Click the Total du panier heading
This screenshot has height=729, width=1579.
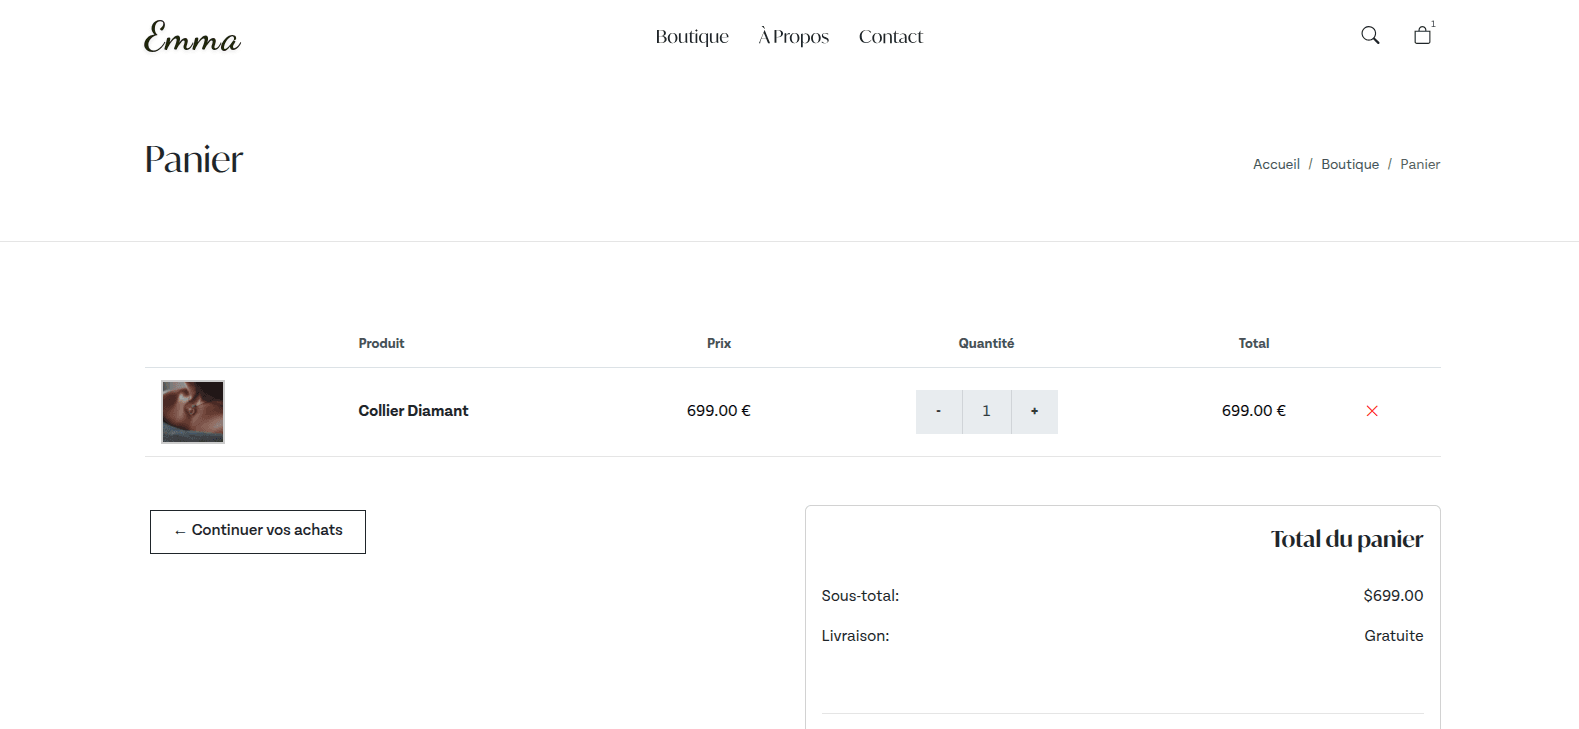click(x=1346, y=539)
